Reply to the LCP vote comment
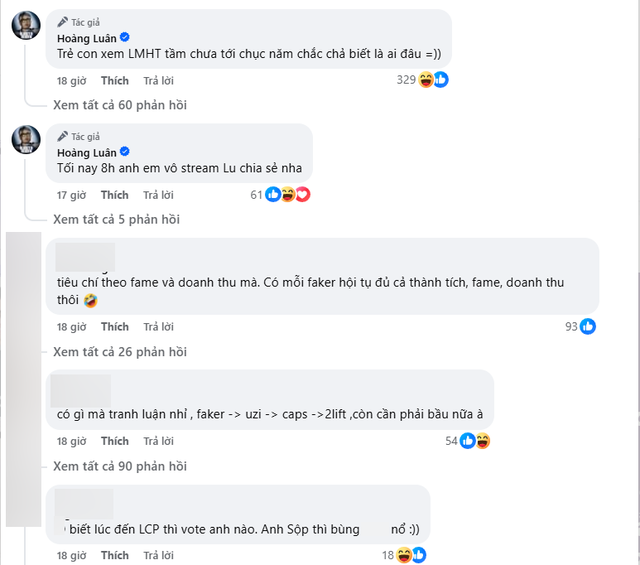 [x=158, y=555]
